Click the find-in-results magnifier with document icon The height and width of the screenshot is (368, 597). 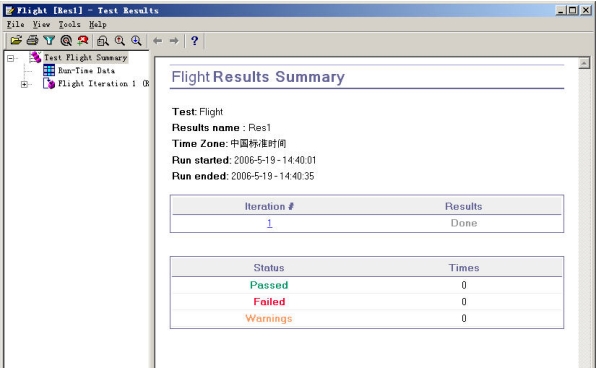pyautogui.click(x=102, y=40)
